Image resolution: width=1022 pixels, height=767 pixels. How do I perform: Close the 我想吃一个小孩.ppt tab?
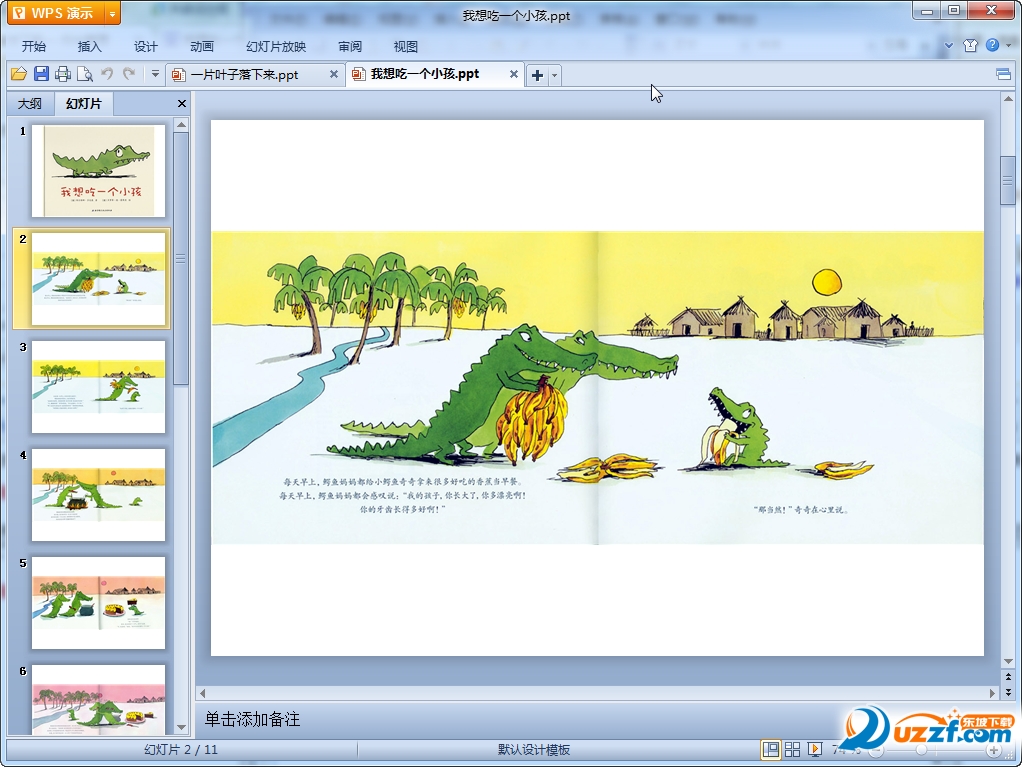pyautogui.click(x=514, y=74)
